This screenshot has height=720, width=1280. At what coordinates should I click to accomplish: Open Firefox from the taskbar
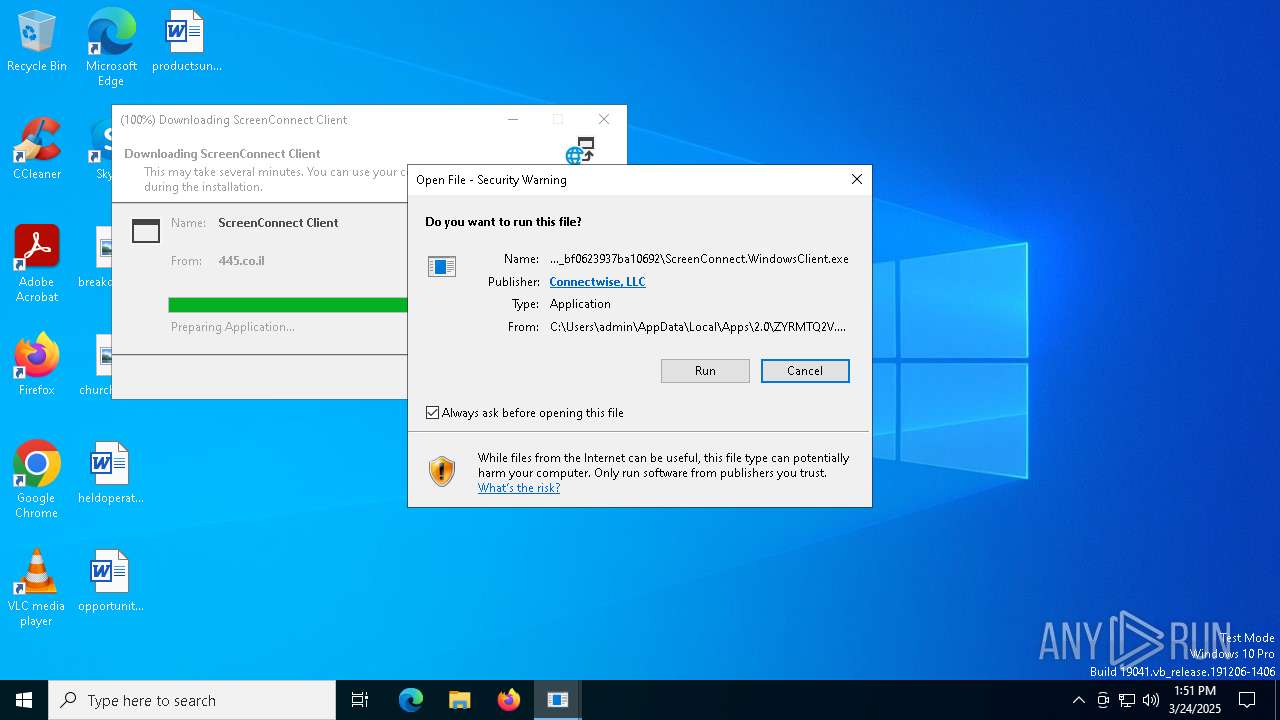tap(509, 700)
